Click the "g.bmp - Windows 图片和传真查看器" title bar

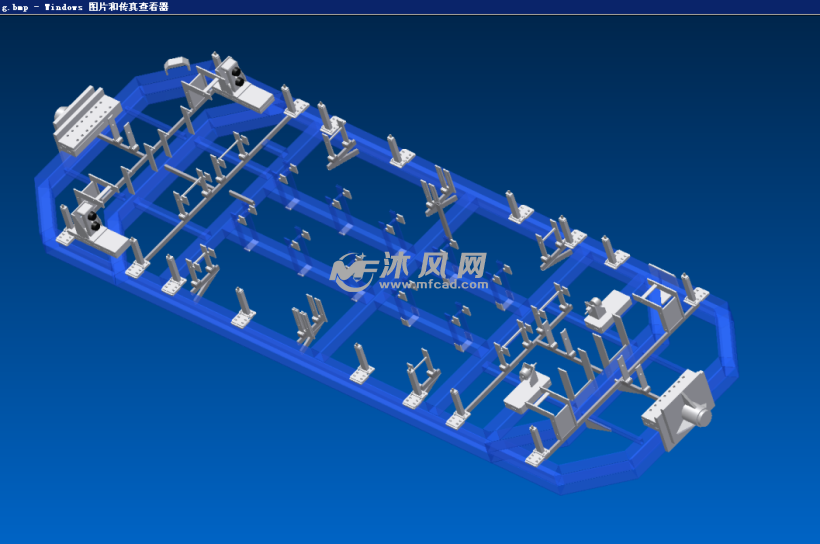410,7
